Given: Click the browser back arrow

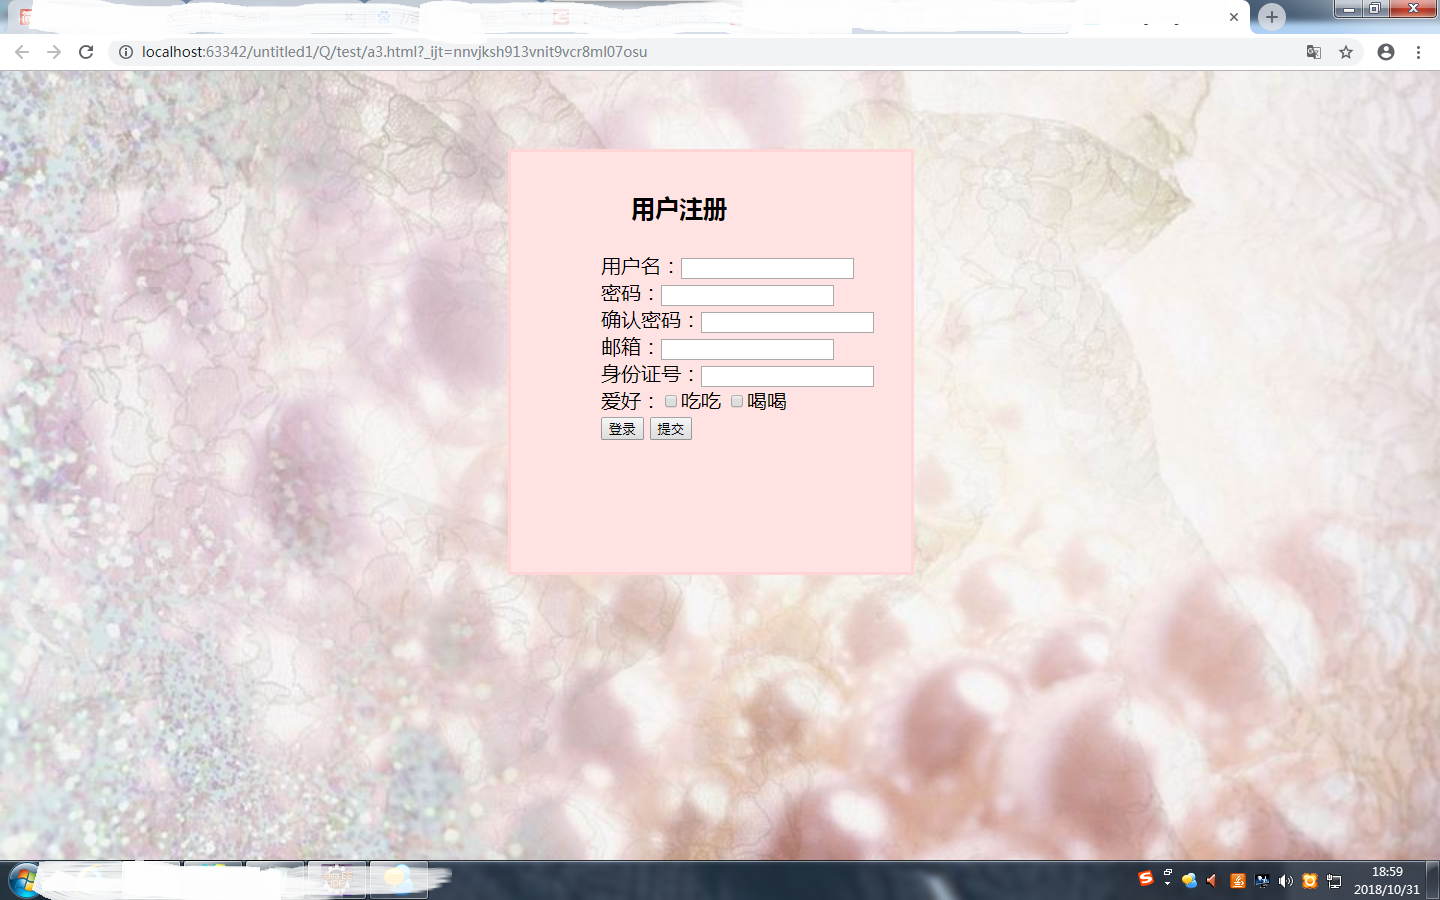Looking at the screenshot, I should [x=22, y=52].
